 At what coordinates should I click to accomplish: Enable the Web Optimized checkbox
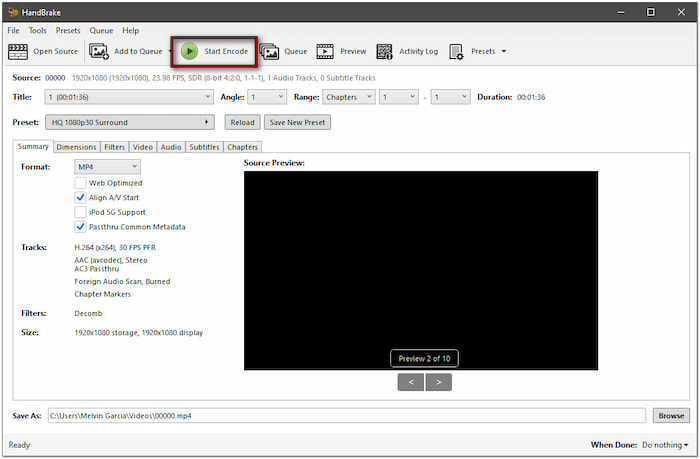pyautogui.click(x=80, y=183)
